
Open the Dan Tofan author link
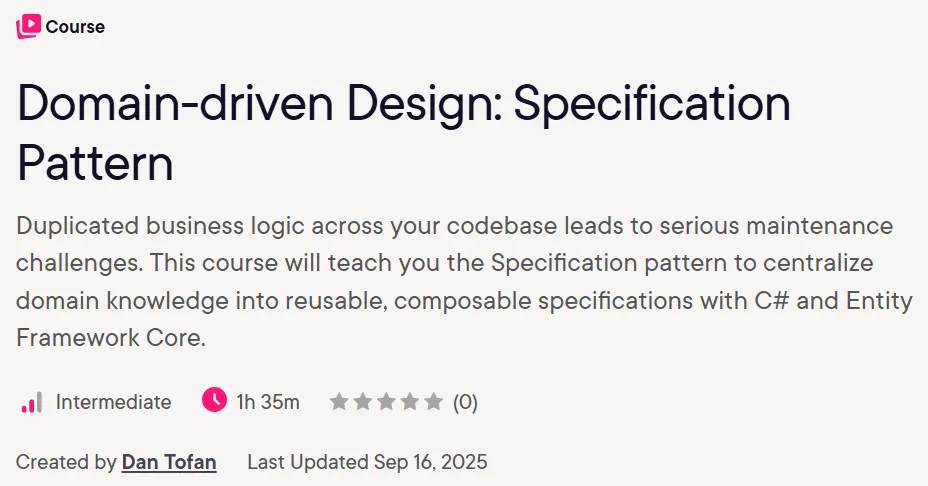tap(169, 462)
